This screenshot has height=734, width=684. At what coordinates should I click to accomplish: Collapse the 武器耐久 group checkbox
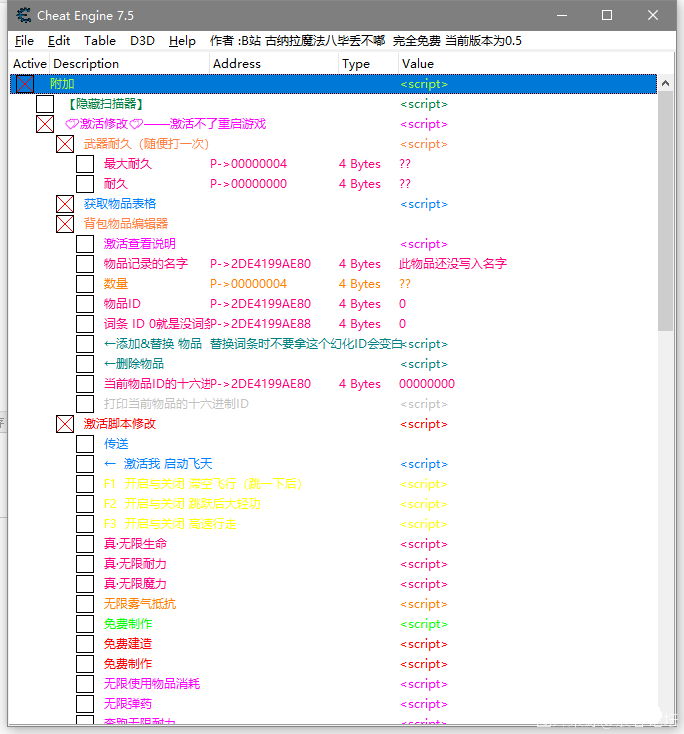pos(65,144)
